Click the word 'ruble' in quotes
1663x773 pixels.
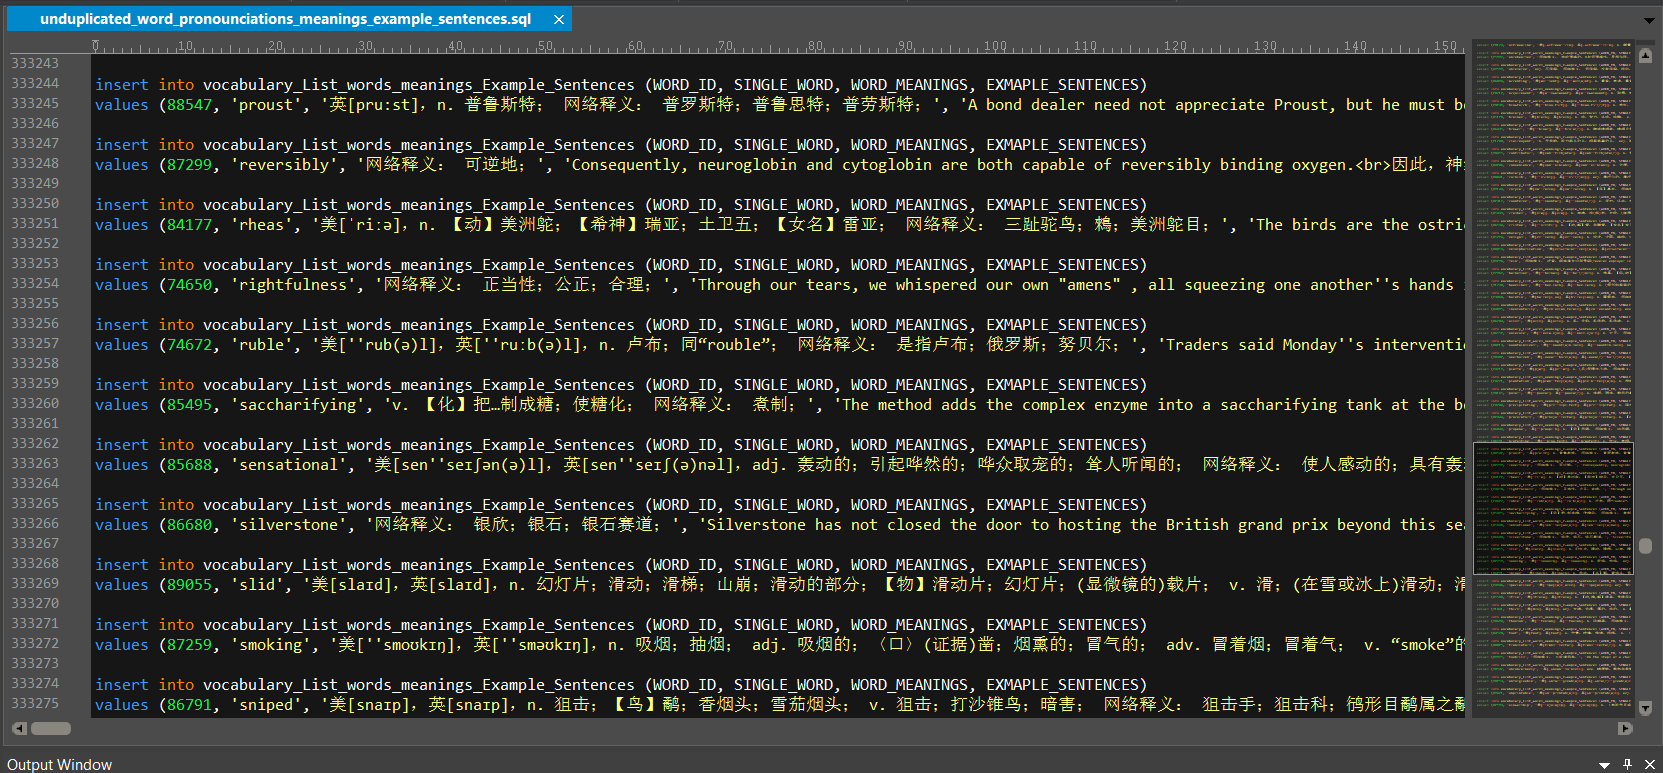261,345
